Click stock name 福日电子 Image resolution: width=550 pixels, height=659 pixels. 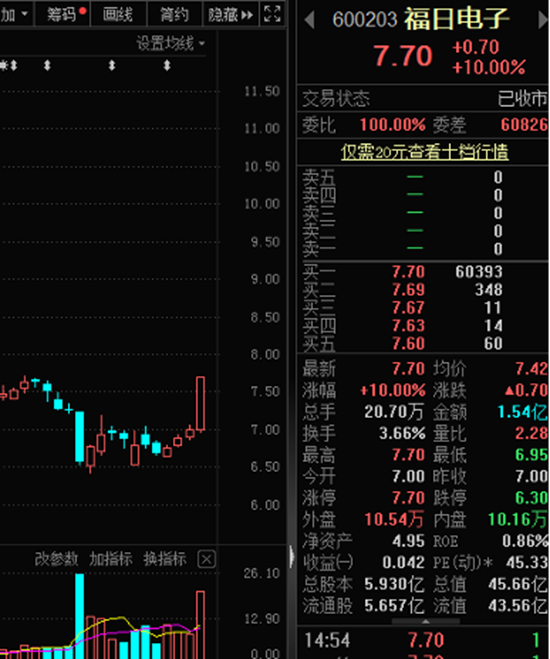[x=456, y=19]
